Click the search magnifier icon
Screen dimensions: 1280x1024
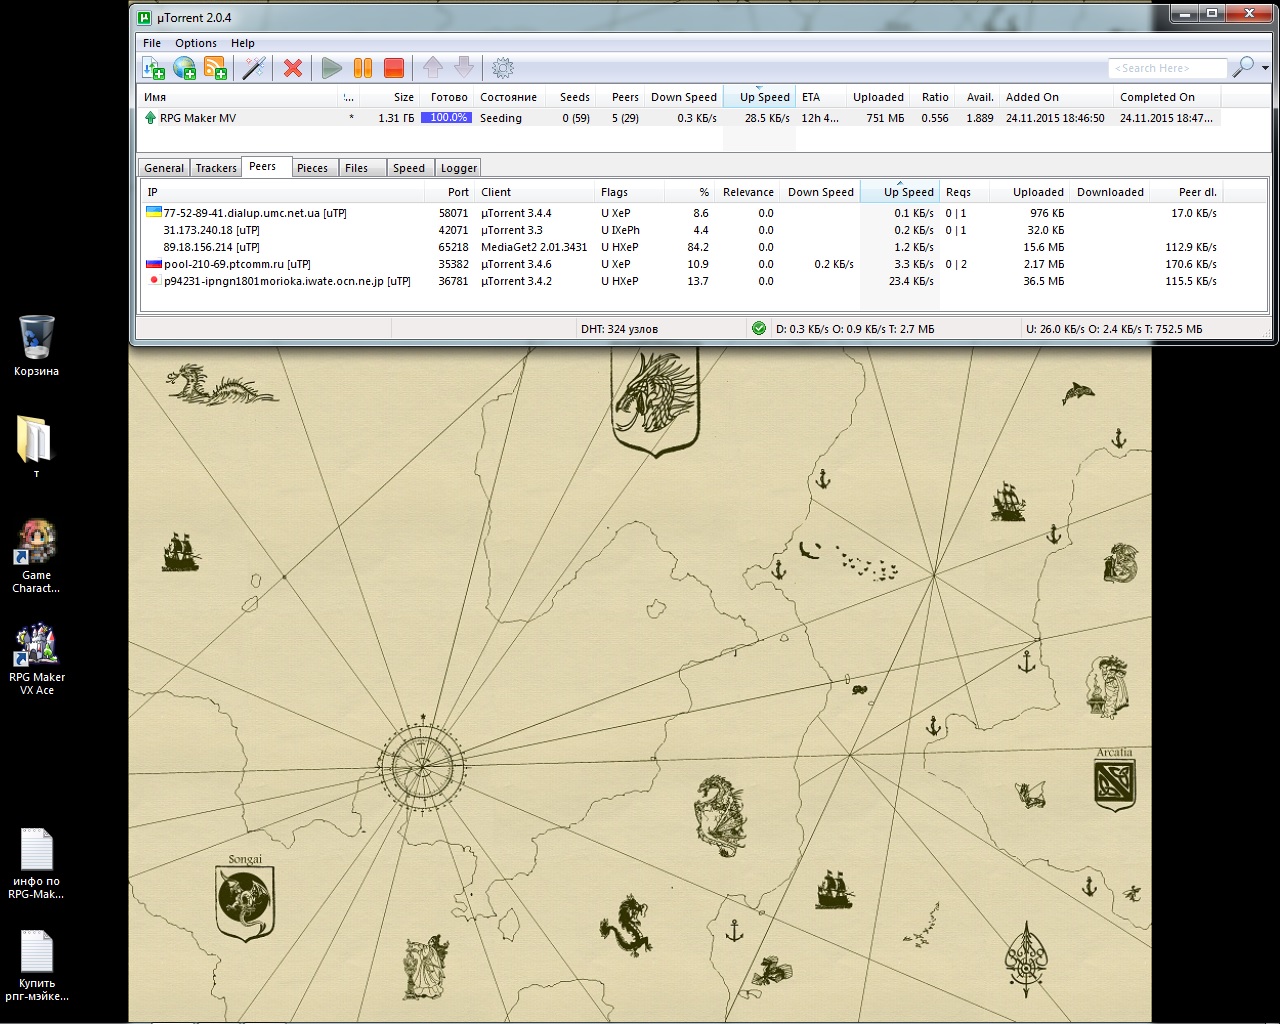[1243, 67]
